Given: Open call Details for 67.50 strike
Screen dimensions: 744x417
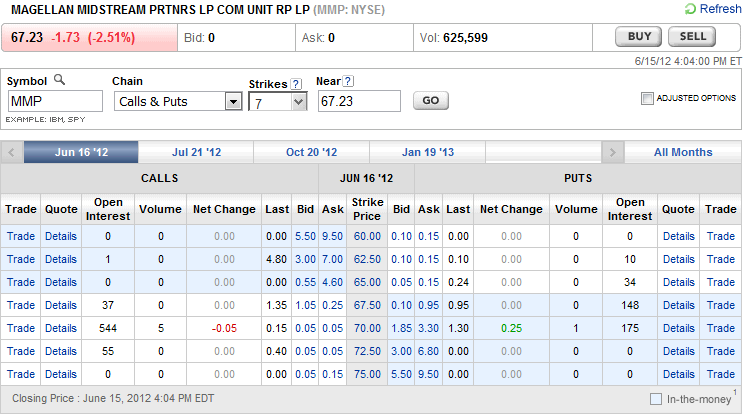Looking at the screenshot, I should click(61, 306).
